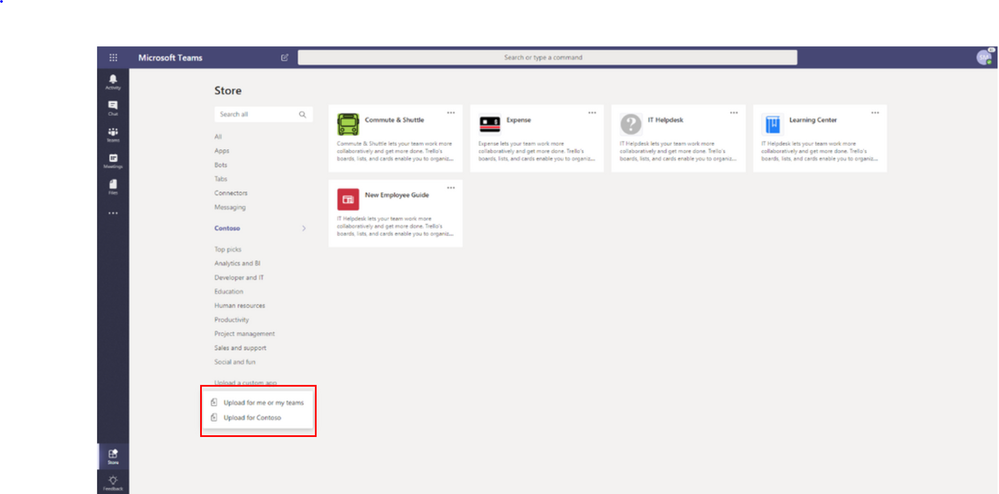The image size is (999, 494).
Task: Click the user profile avatar
Action: [x=984, y=57]
